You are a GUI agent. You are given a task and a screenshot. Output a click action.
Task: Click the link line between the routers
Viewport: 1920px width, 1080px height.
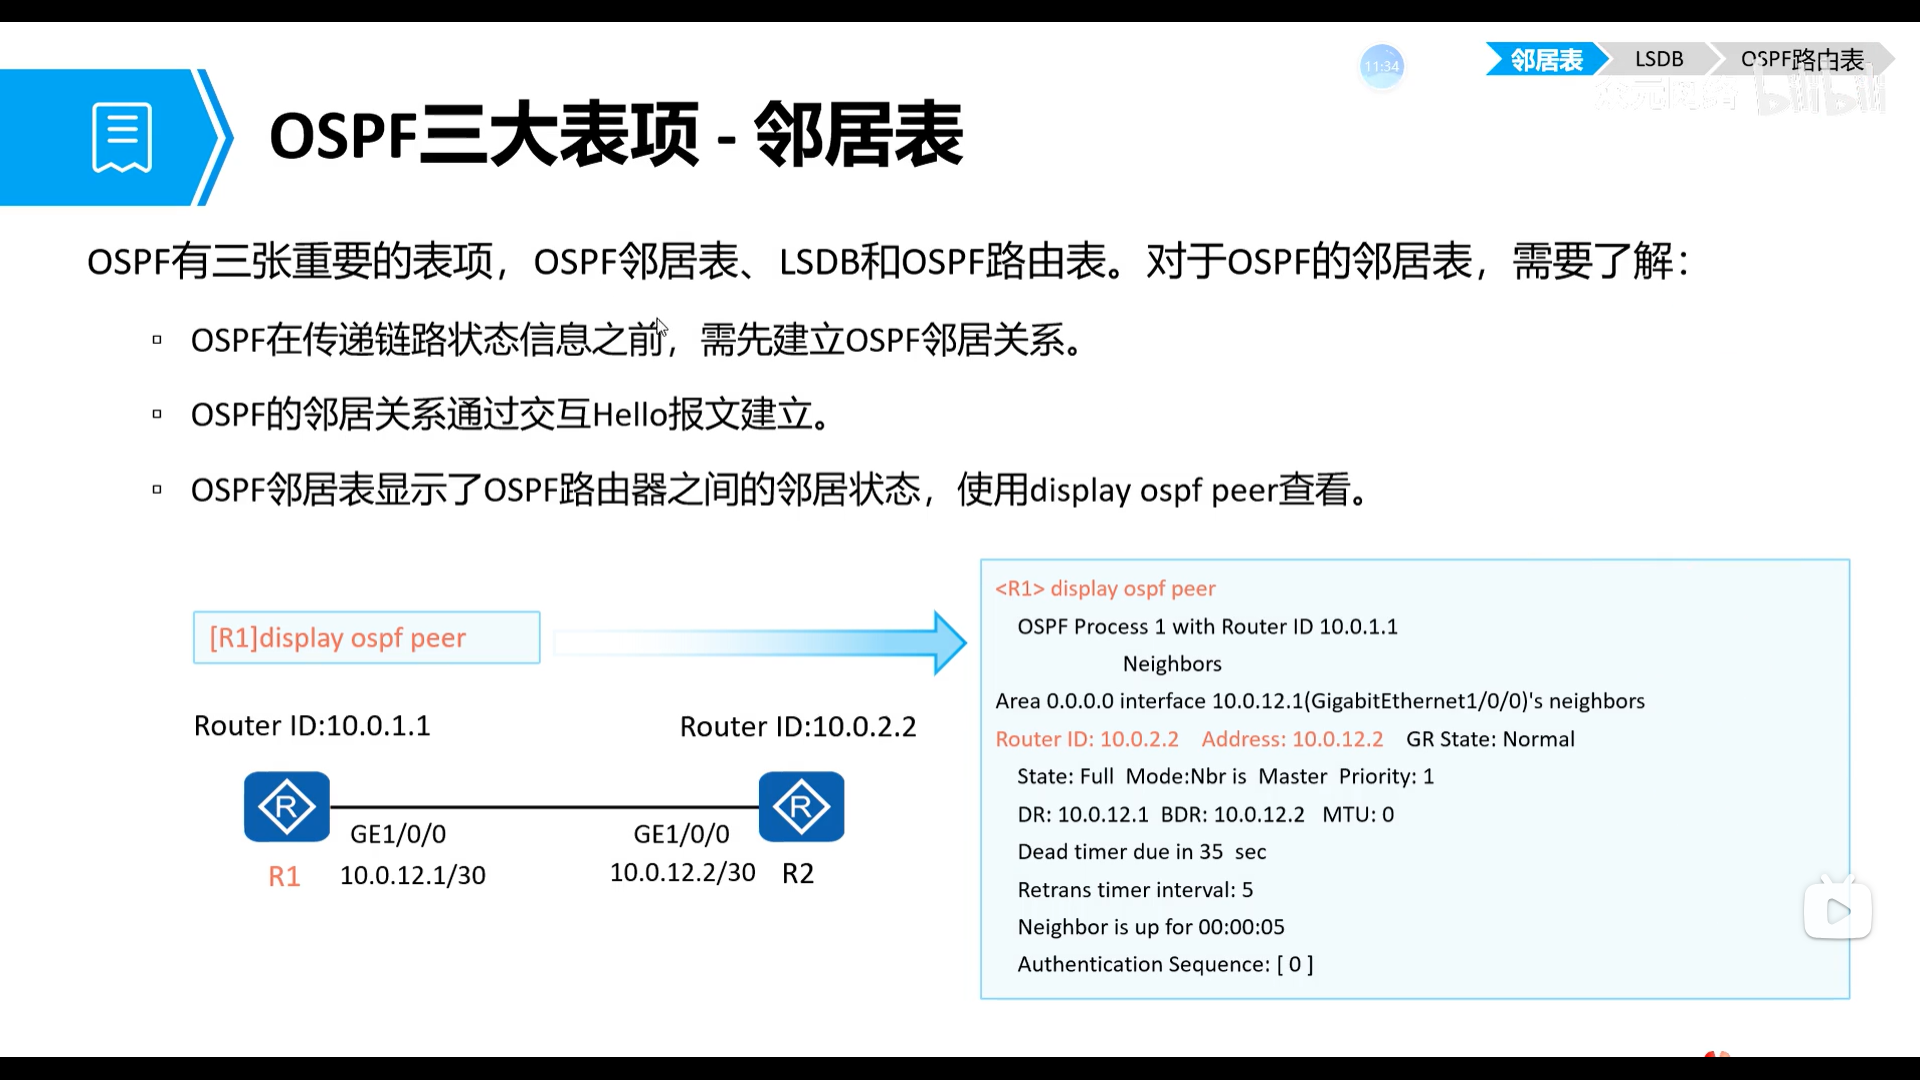(x=544, y=806)
